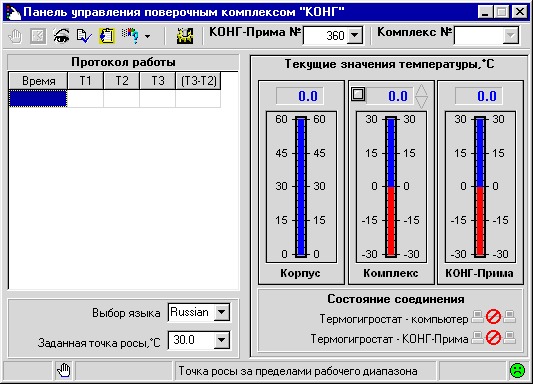The image size is (533, 384).
Task: Click the Комплекс thermometer gauge bar
Action: [x=391, y=187]
